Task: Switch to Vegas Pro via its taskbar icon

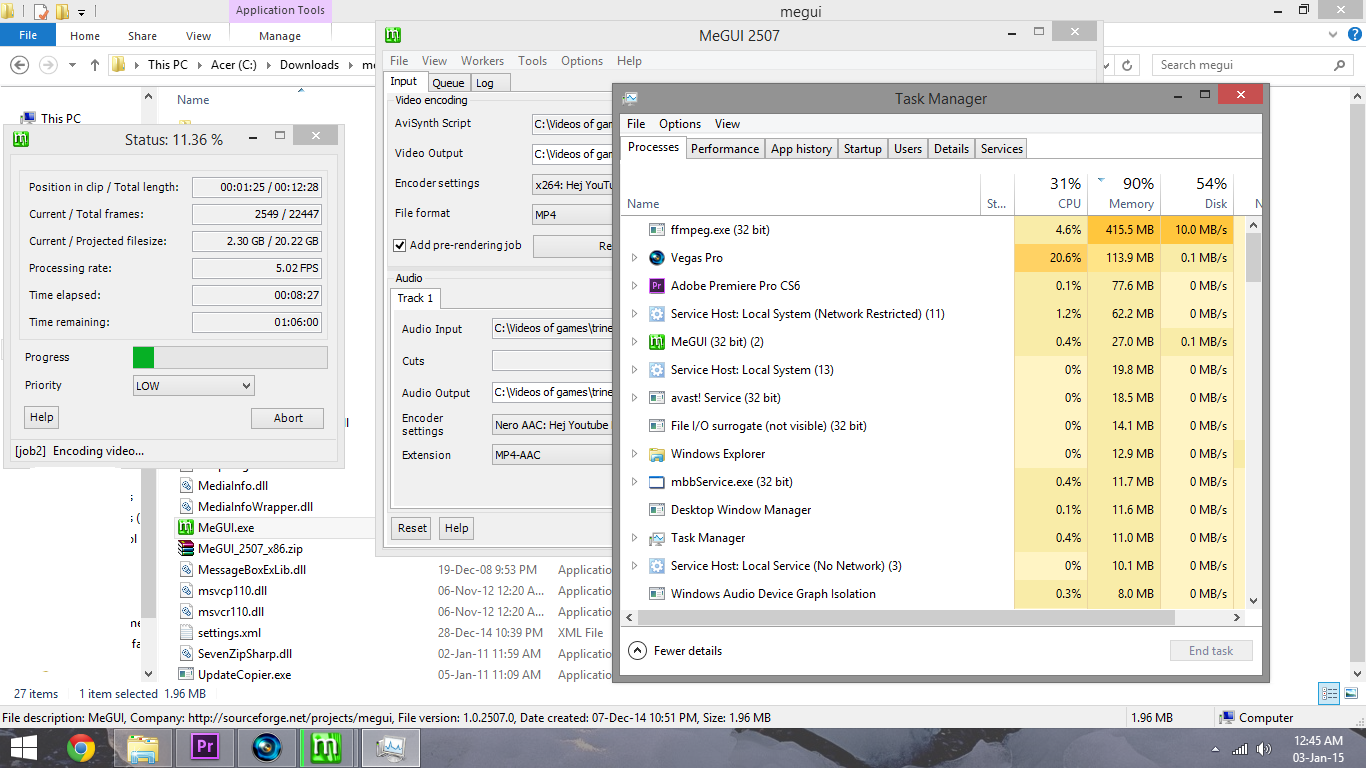Action: (x=267, y=747)
